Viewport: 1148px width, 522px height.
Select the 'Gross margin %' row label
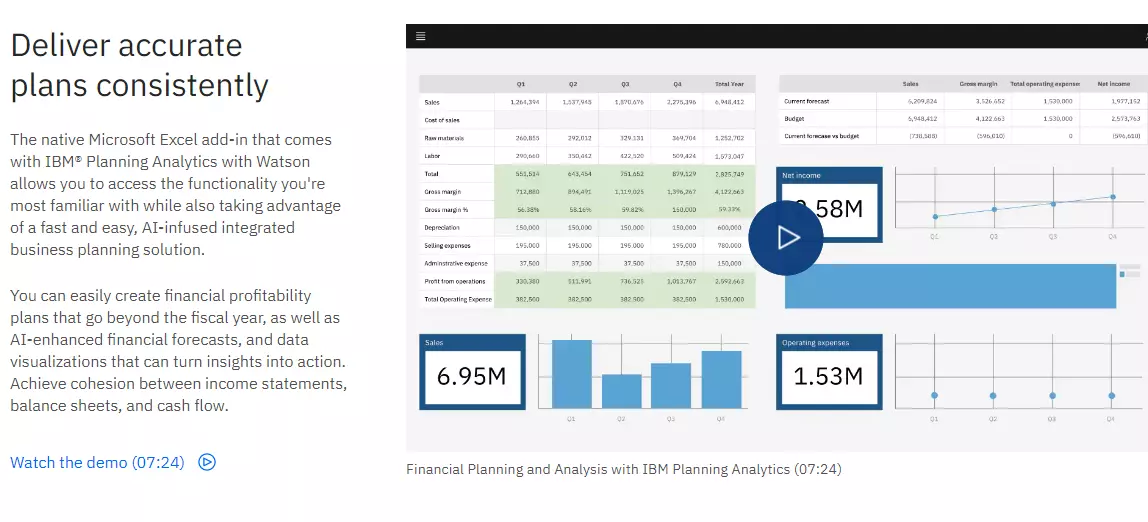pos(446,209)
